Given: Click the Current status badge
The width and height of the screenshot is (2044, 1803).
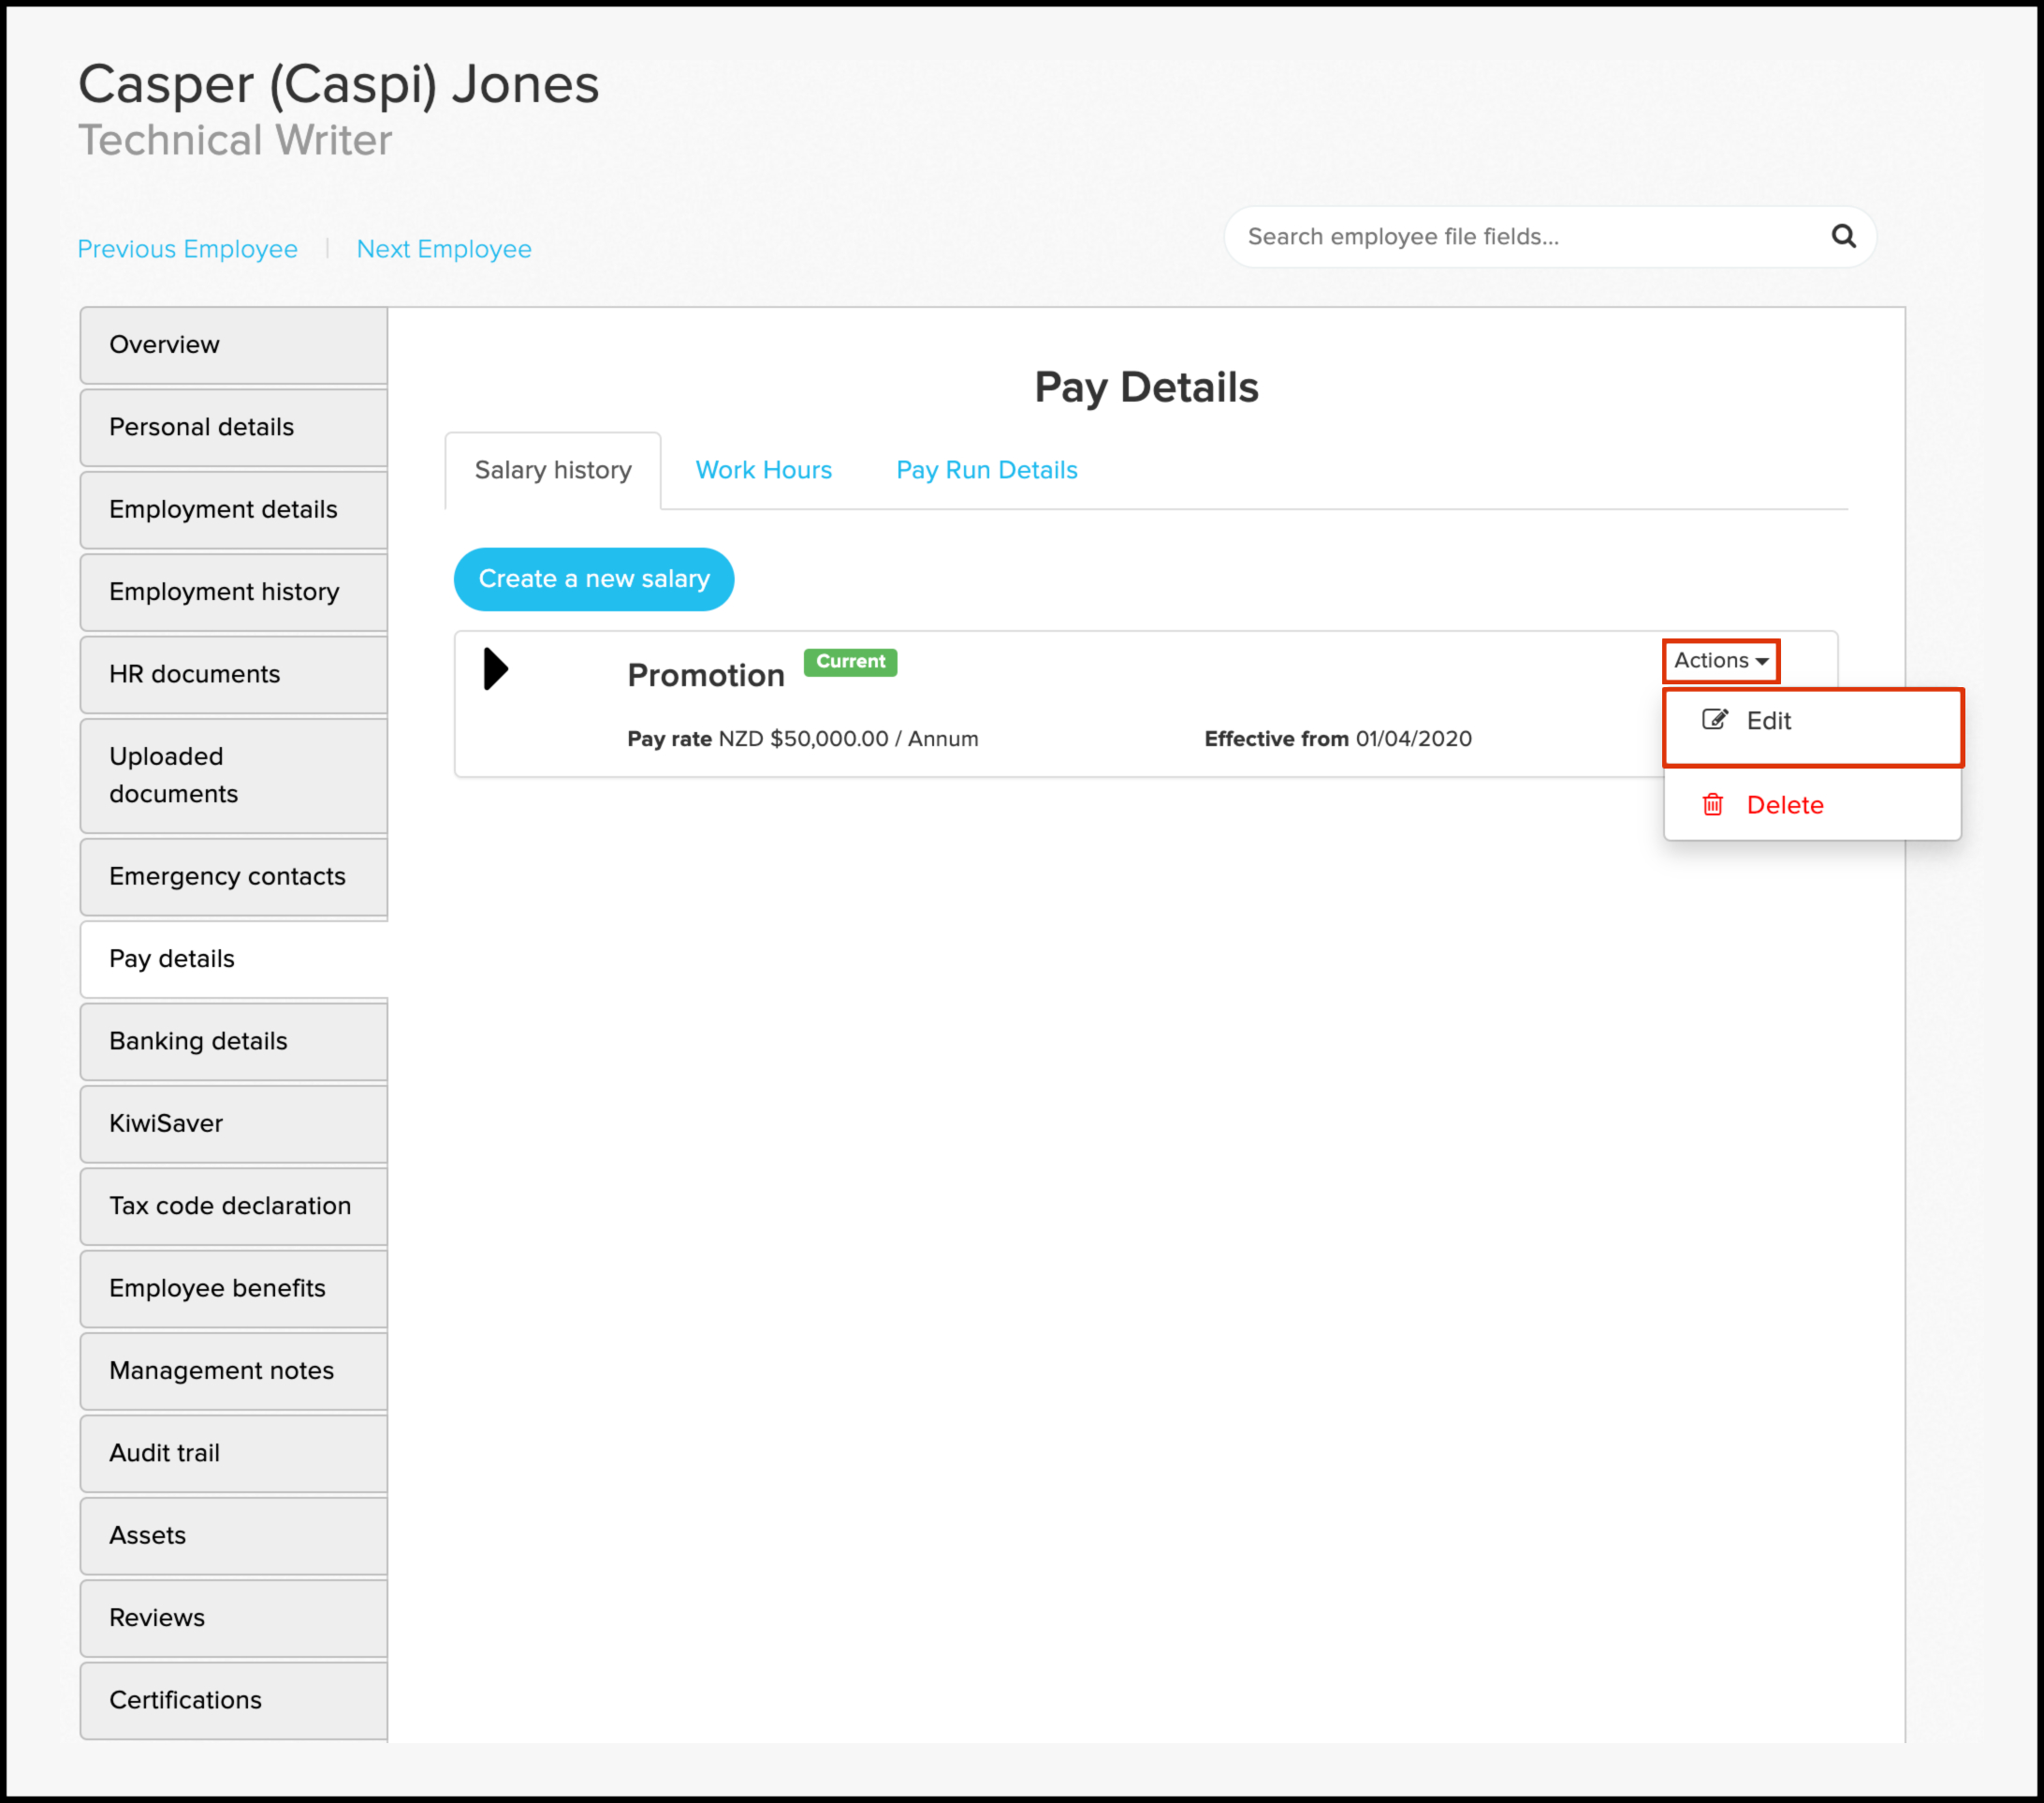Looking at the screenshot, I should coord(850,662).
